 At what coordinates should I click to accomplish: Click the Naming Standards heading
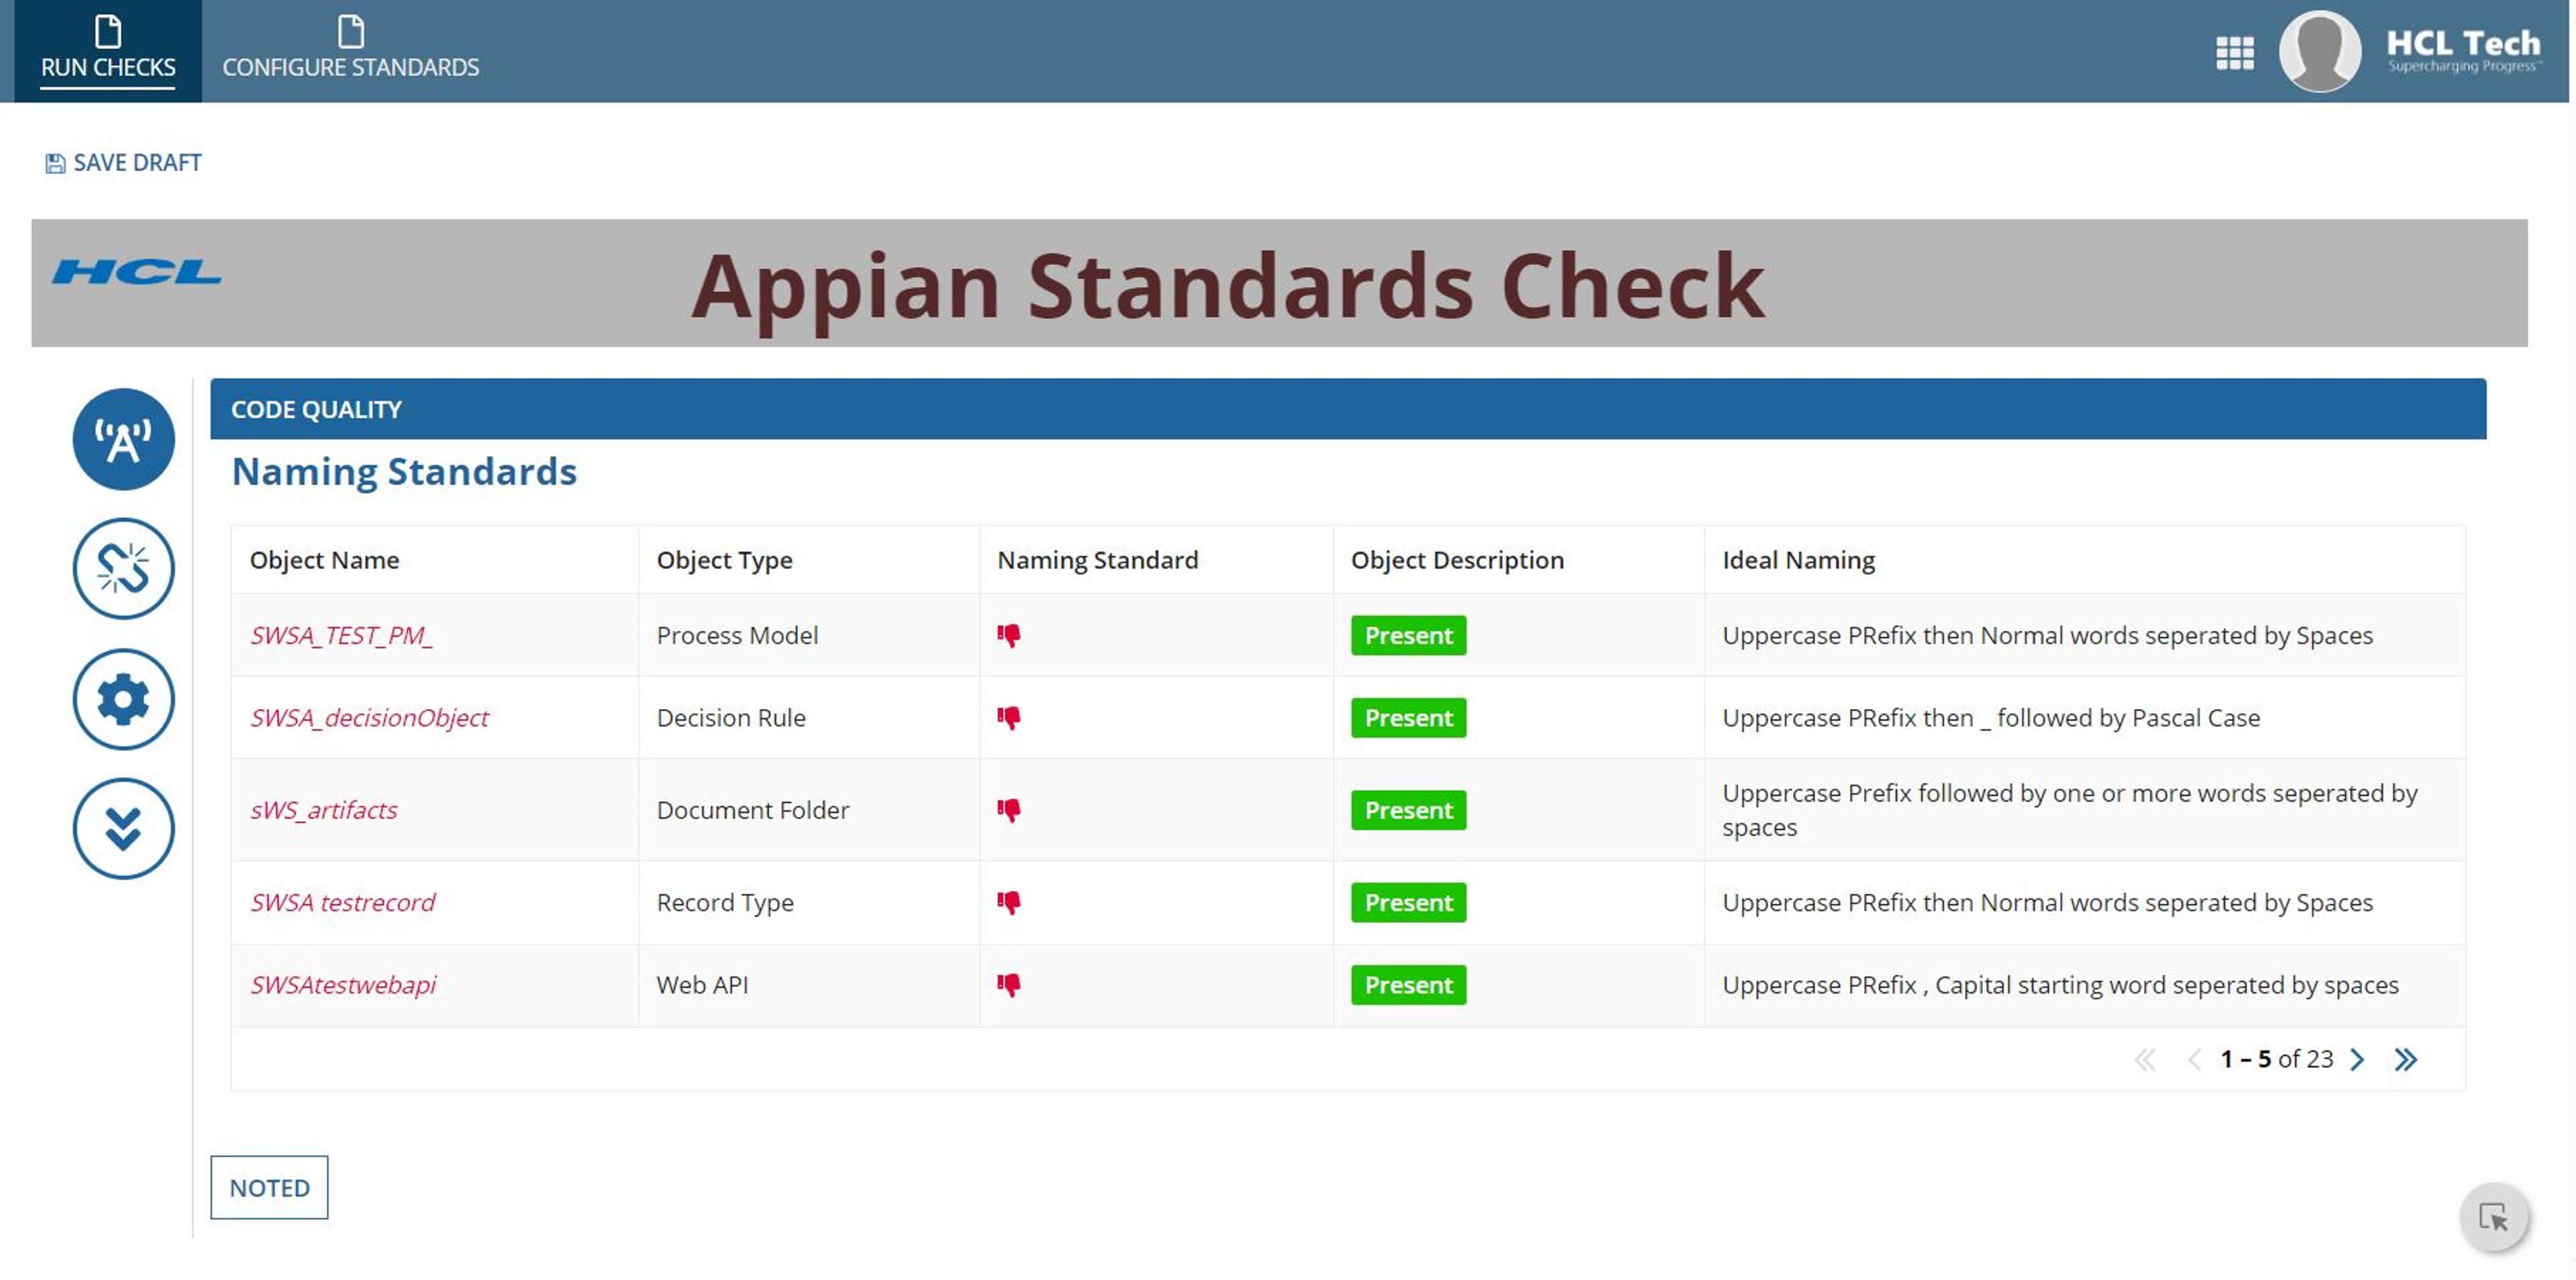click(x=404, y=471)
